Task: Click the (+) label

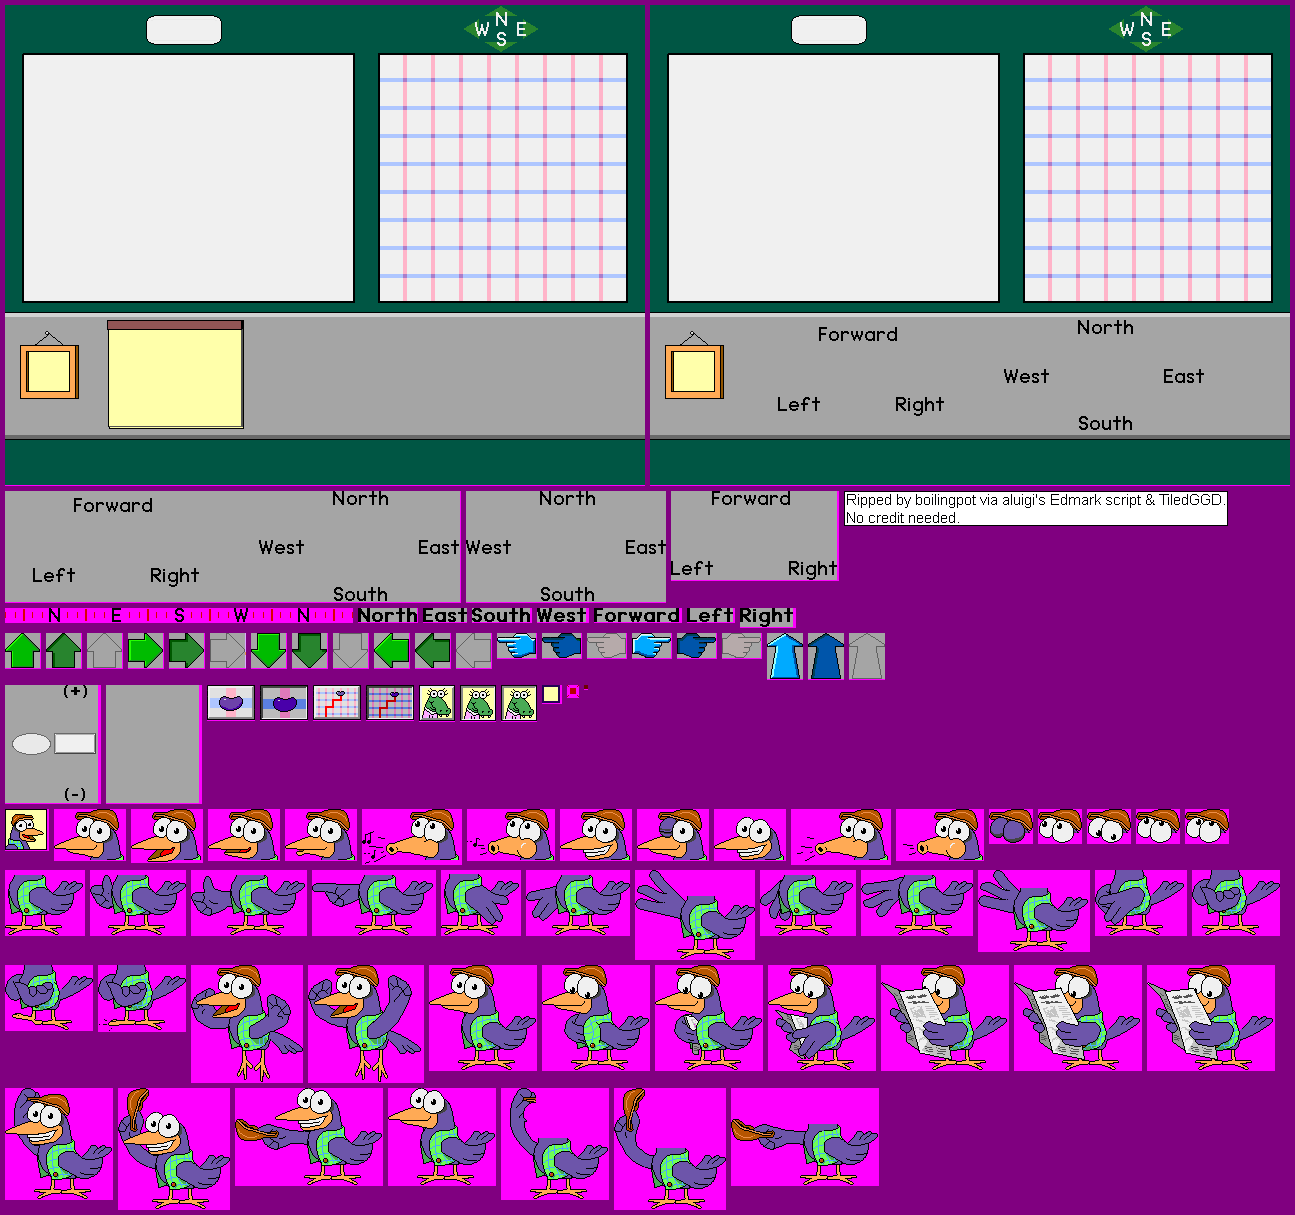Action: (x=75, y=691)
